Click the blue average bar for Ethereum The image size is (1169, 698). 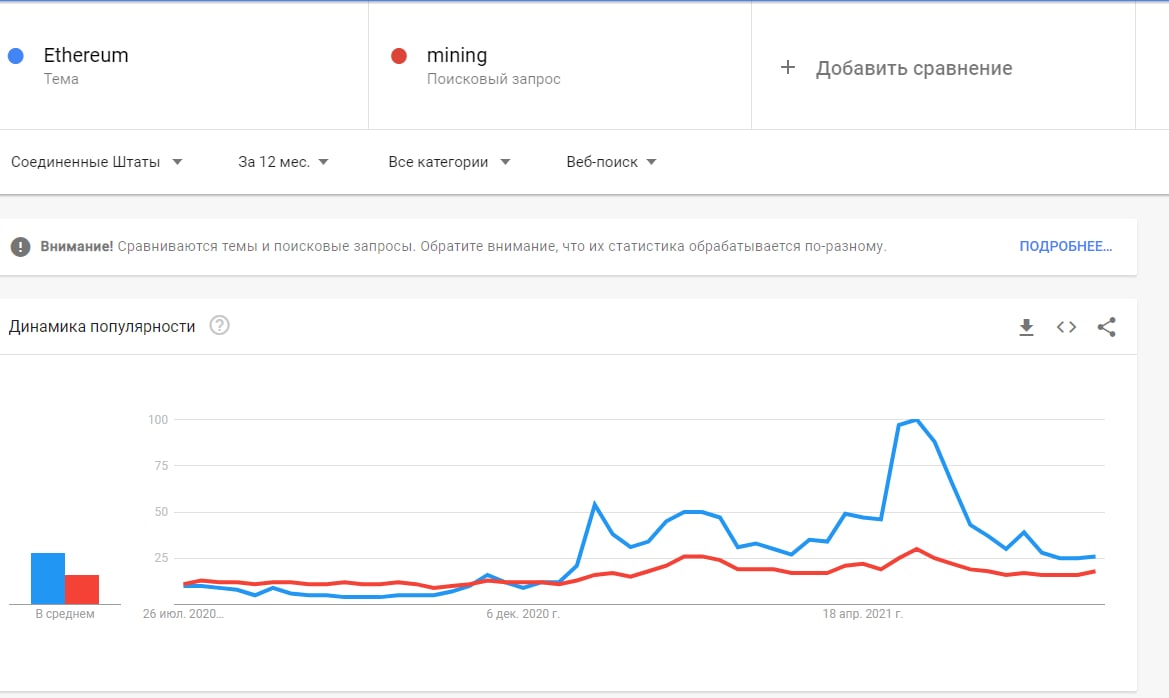(48, 579)
